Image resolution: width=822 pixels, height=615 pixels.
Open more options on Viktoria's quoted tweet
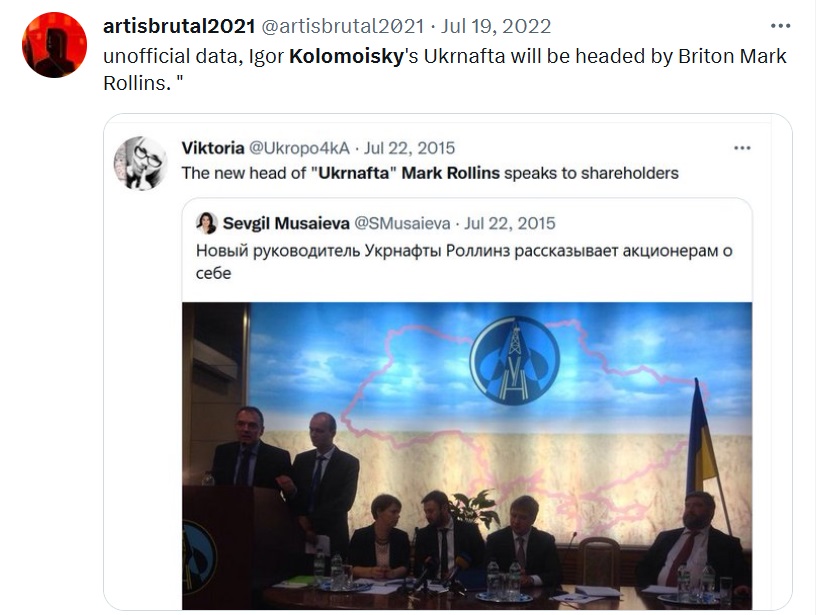(742, 148)
